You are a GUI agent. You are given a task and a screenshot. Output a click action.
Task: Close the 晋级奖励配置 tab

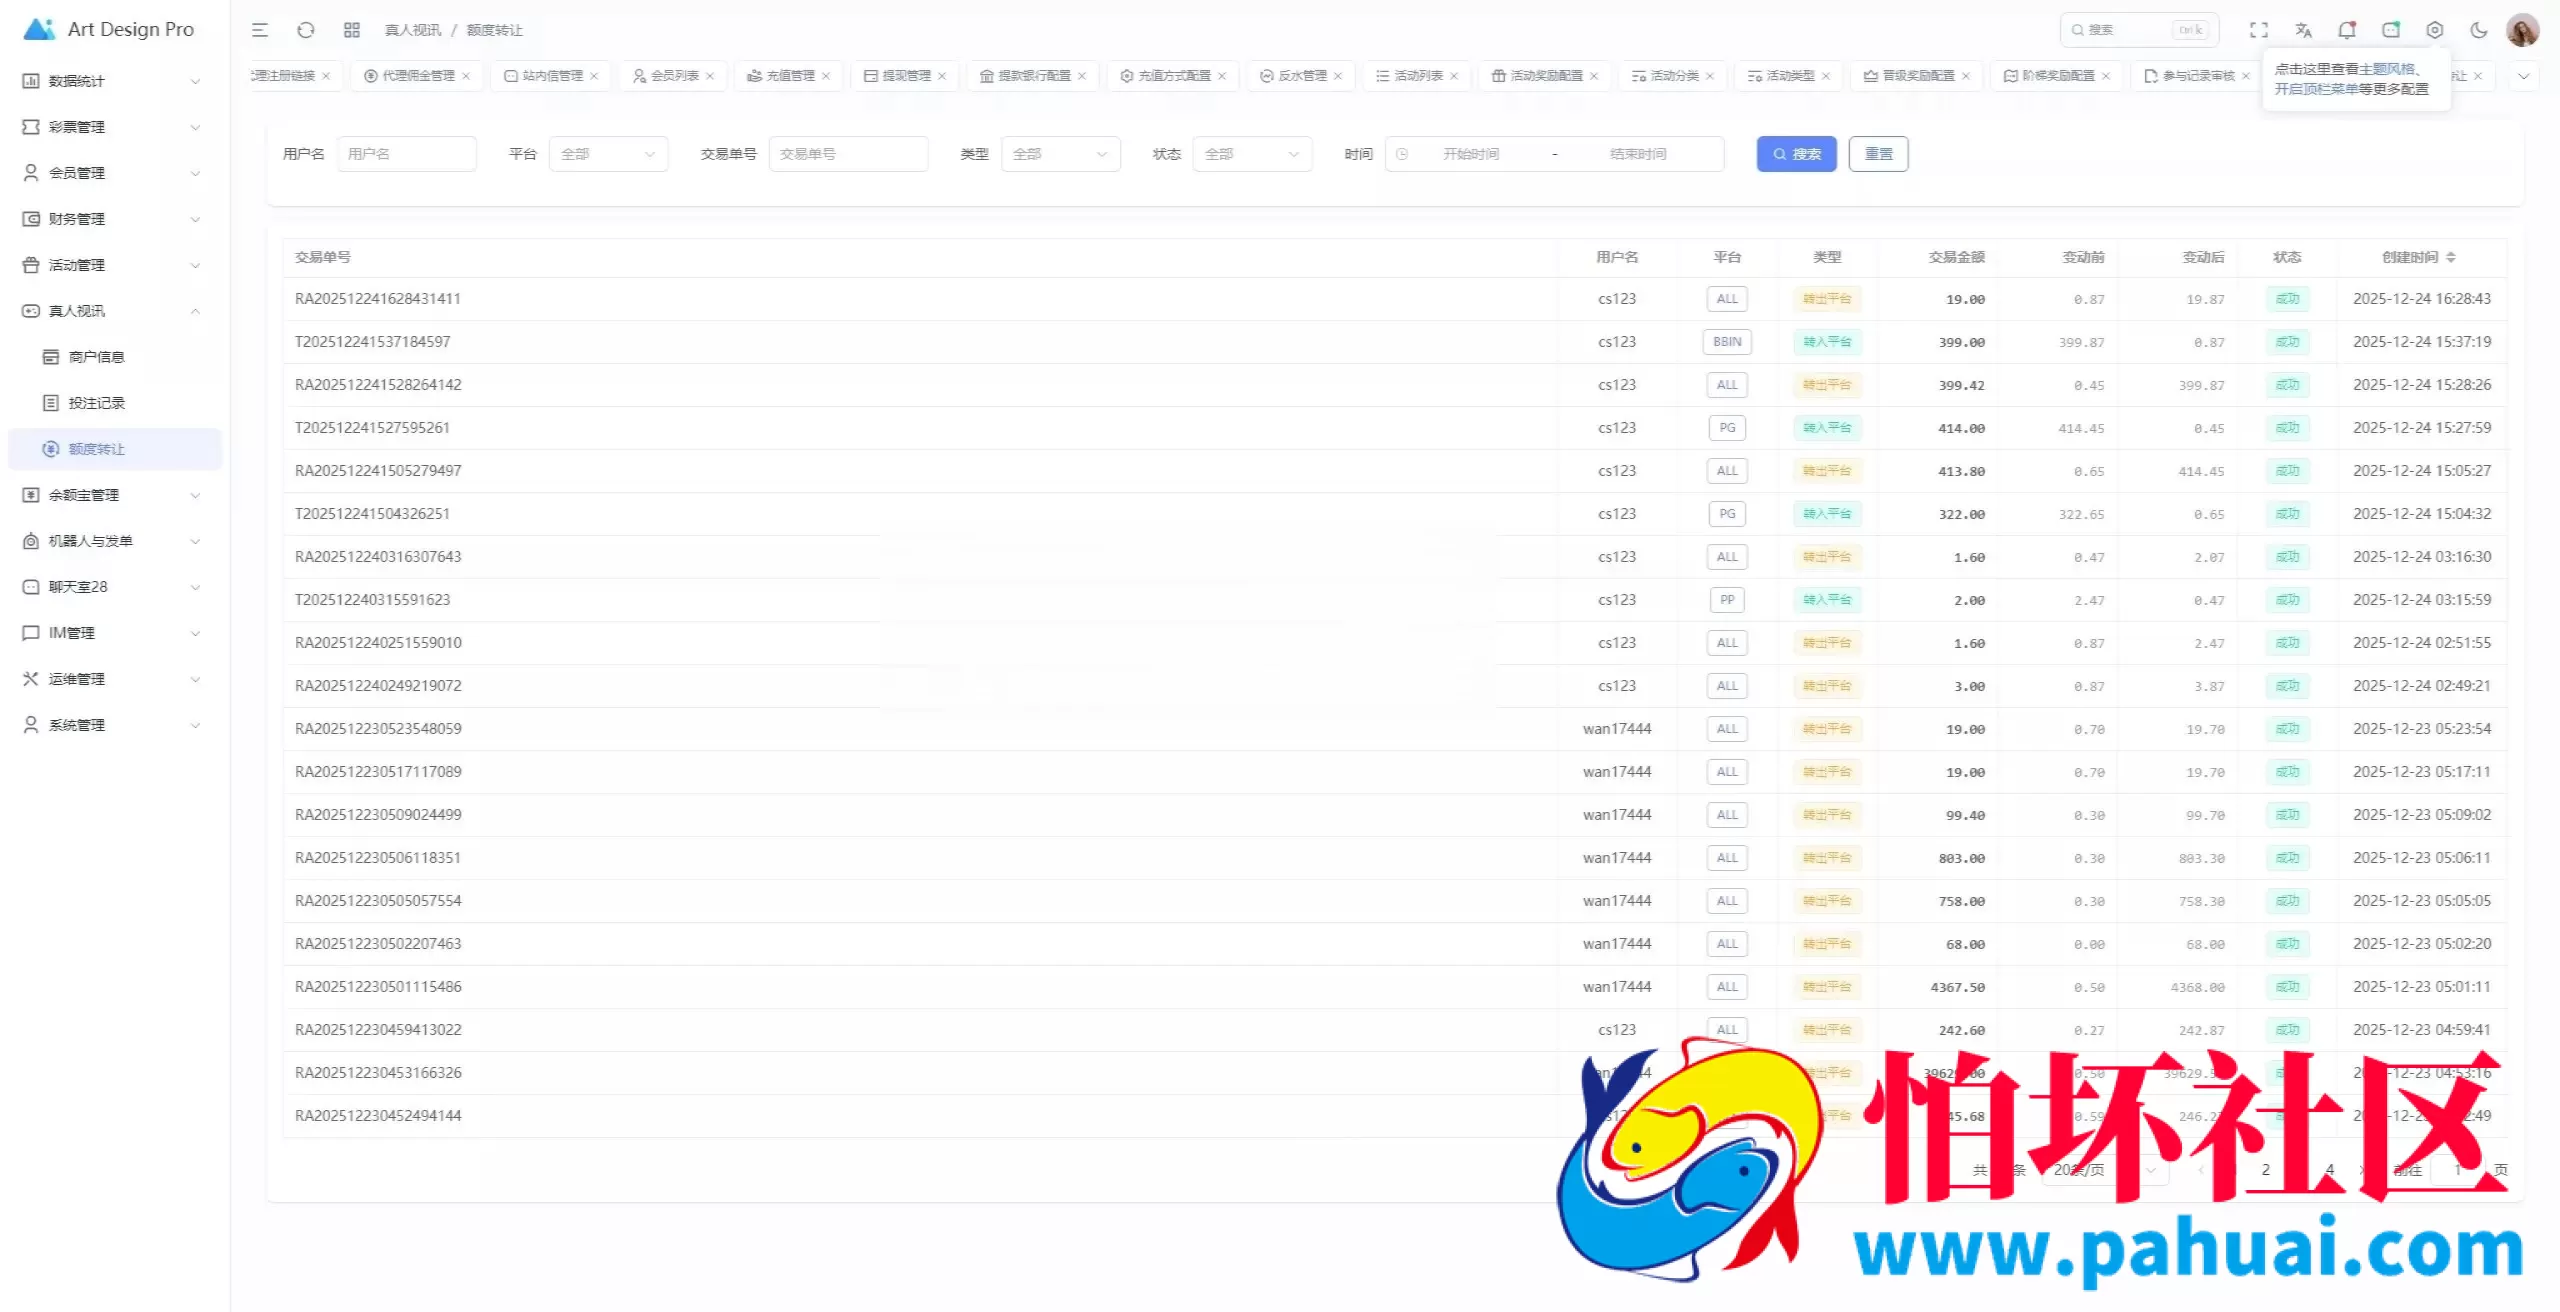point(1966,76)
